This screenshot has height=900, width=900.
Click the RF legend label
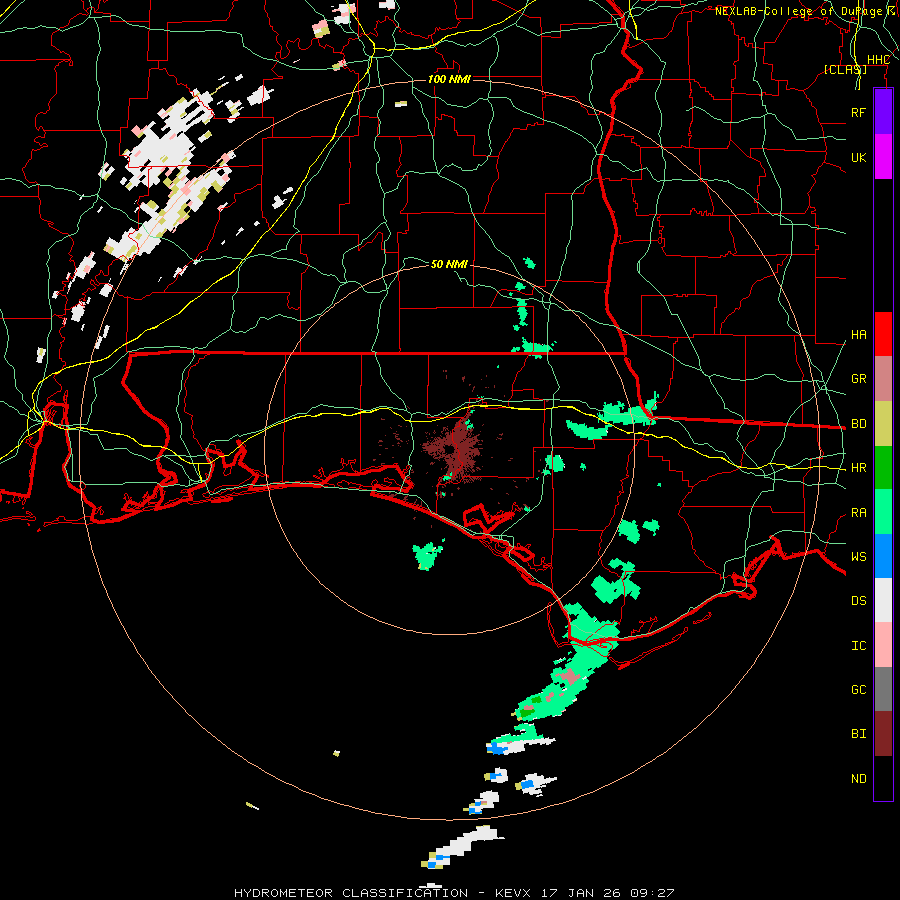pos(859,112)
